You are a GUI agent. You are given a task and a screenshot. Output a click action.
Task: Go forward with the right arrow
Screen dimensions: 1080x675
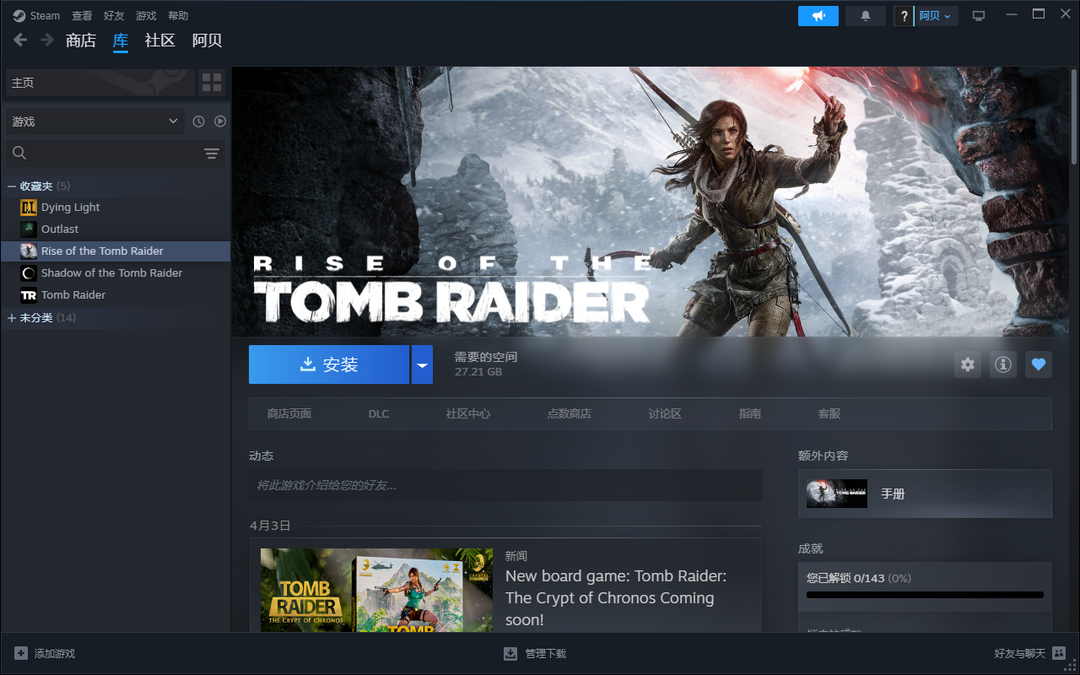click(x=47, y=40)
